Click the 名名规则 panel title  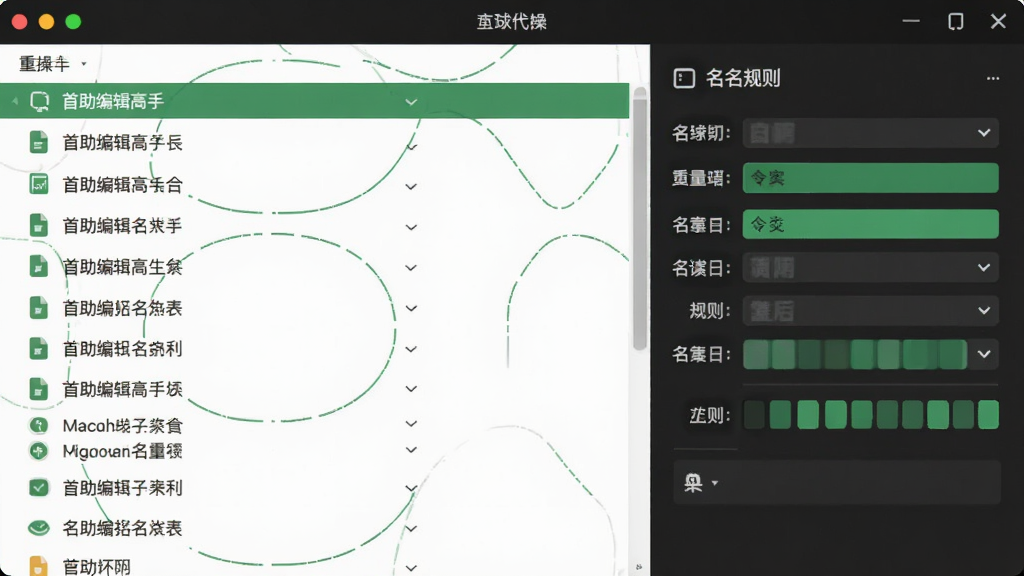(x=743, y=78)
